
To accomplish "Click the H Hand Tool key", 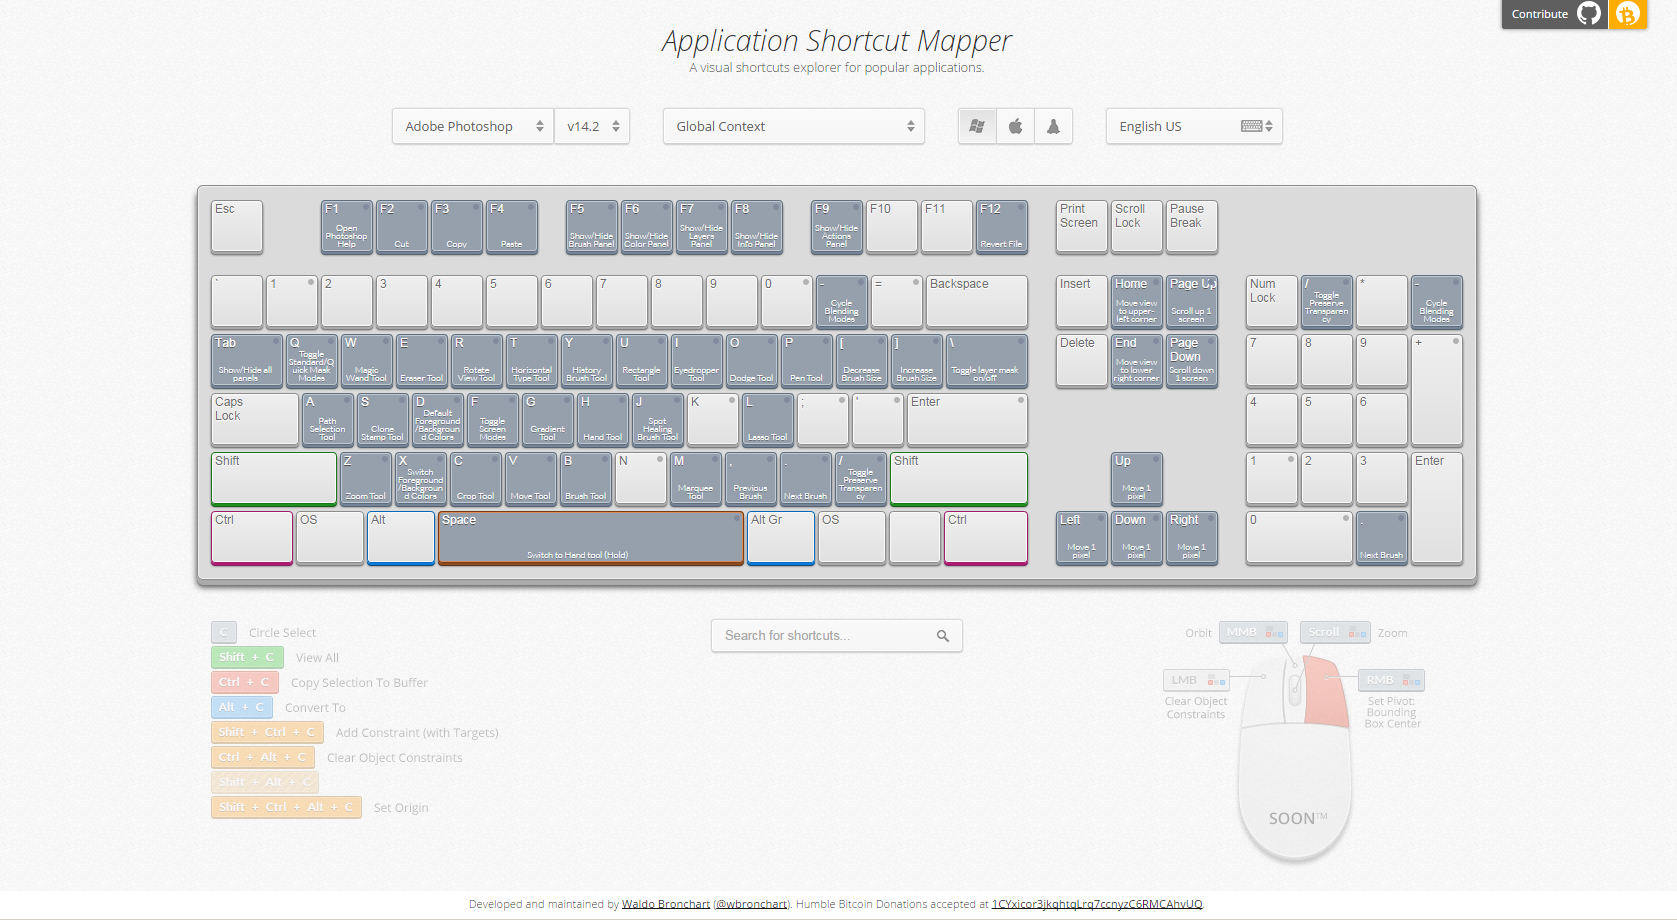I will click(603, 420).
